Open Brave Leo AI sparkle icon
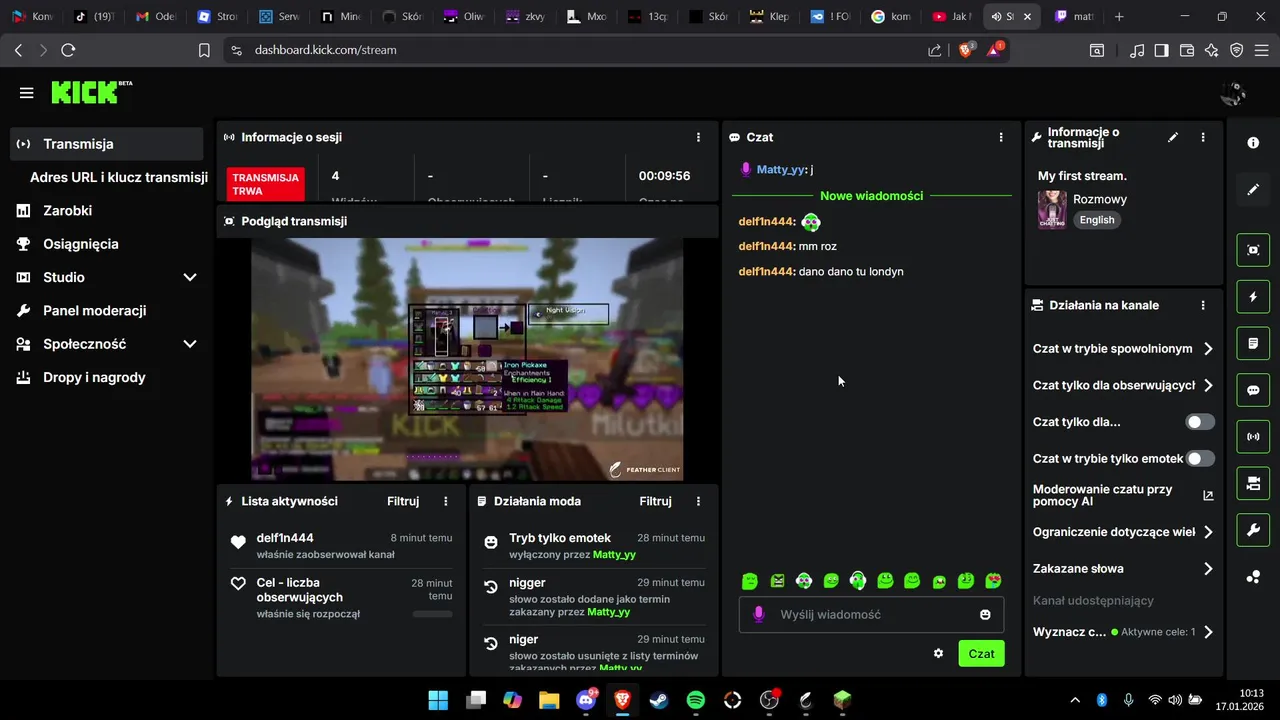The image size is (1280, 720). coord(1212,50)
